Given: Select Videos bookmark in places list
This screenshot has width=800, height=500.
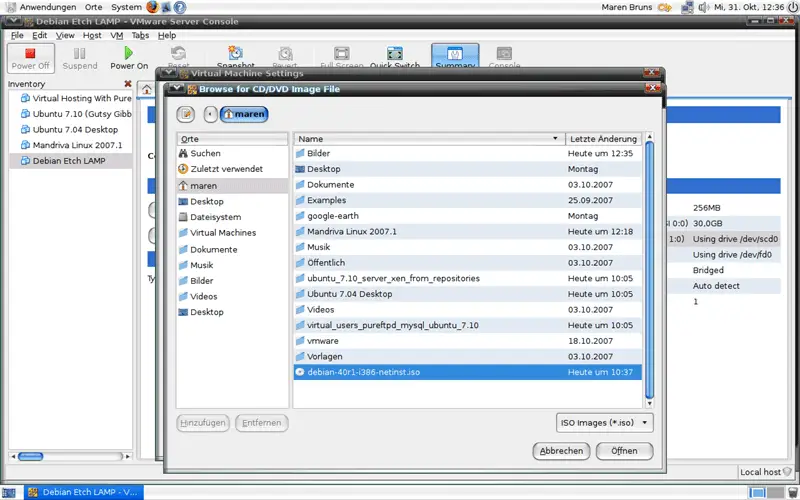Looking at the screenshot, I should [x=232, y=296].
